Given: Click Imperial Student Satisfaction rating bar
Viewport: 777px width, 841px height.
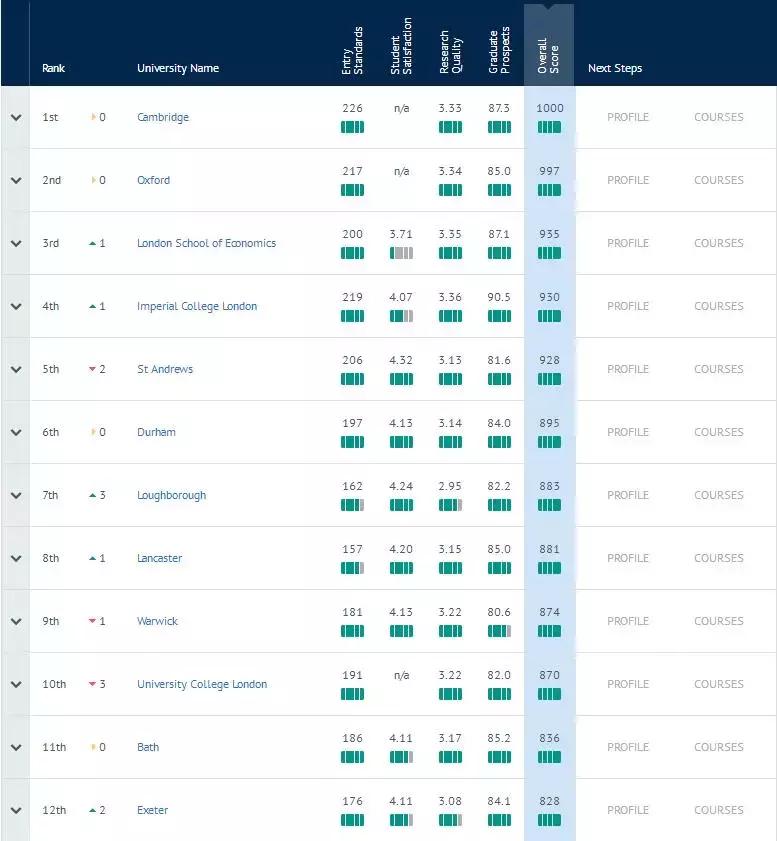Looking at the screenshot, I should coord(401,316).
